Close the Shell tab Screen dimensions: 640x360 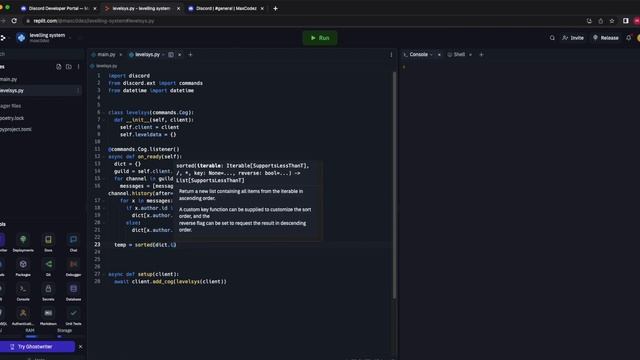(470, 55)
